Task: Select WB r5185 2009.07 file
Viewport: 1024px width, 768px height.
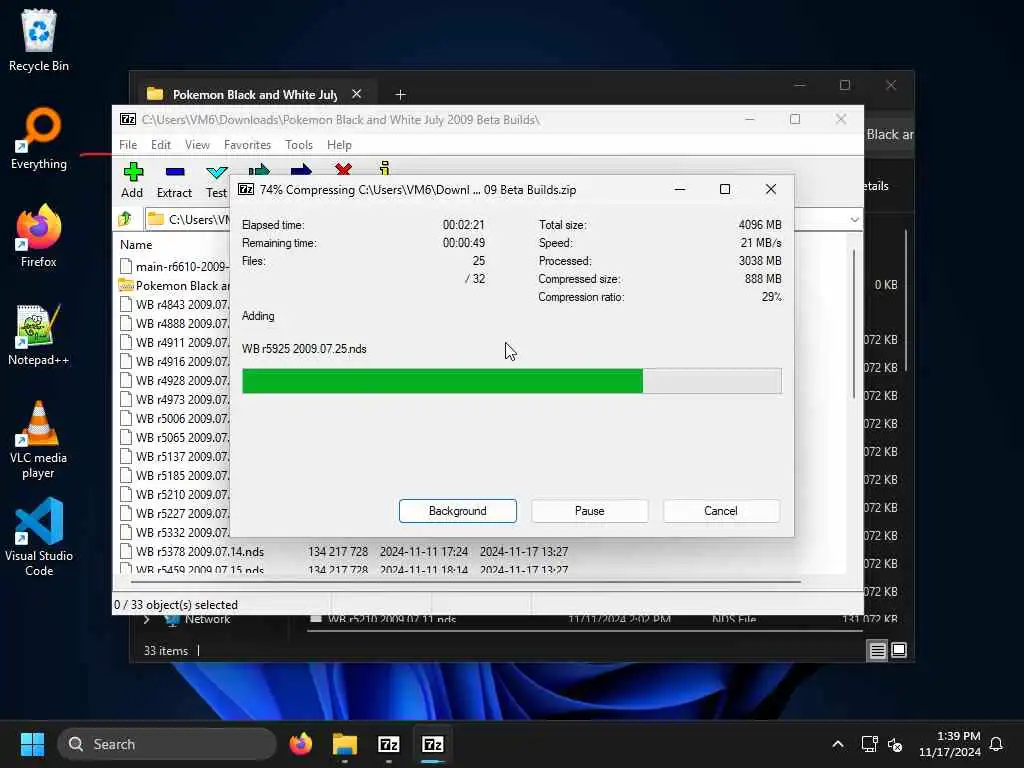Action: tap(174, 475)
